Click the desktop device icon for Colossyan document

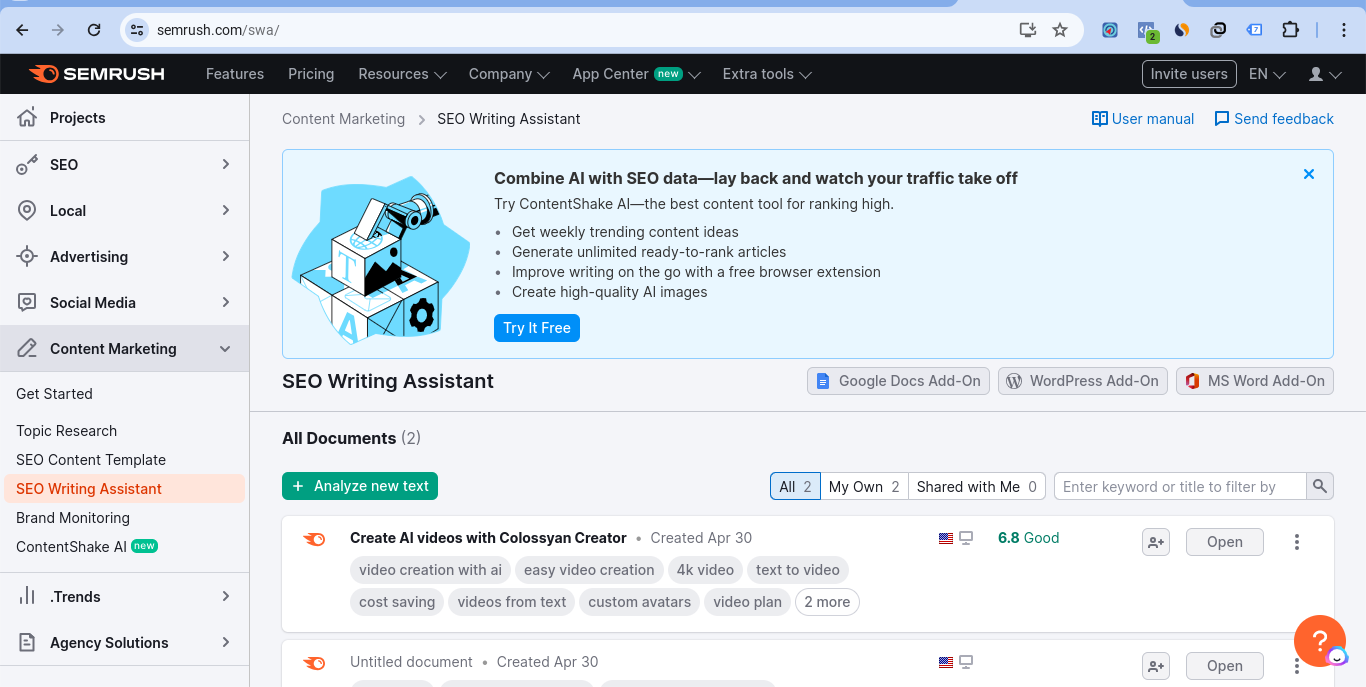(966, 538)
